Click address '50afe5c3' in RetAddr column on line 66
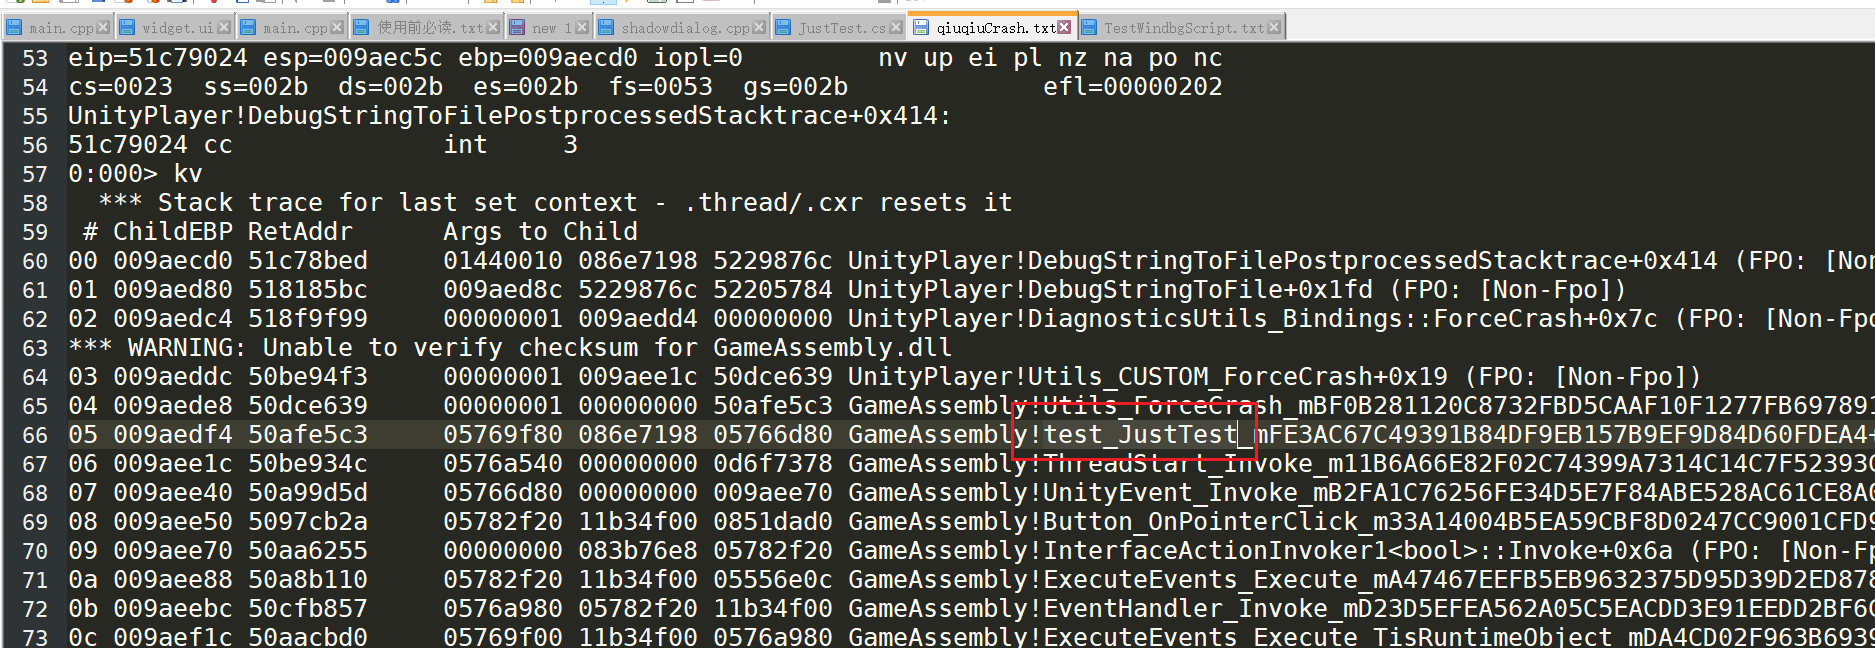This screenshot has width=1875, height=648. coord(308,435)
